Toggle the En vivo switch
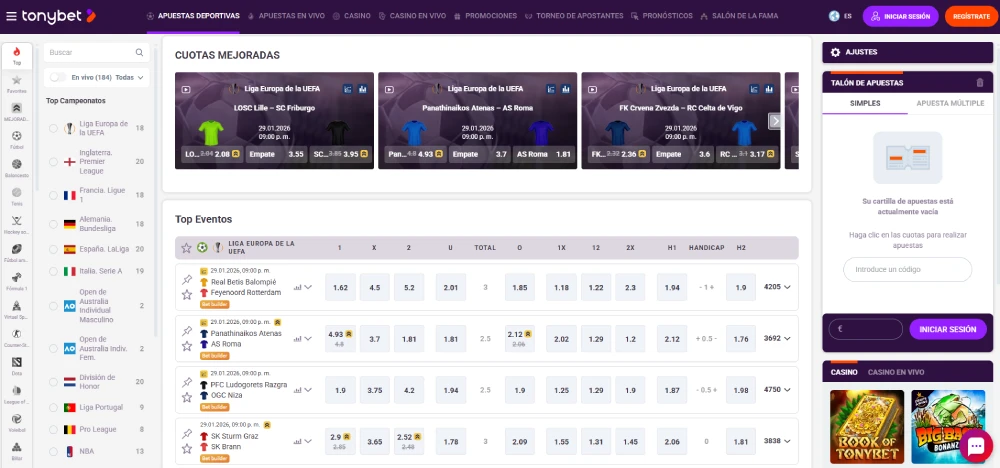The image size is (1000, 468). click(58, 77)
